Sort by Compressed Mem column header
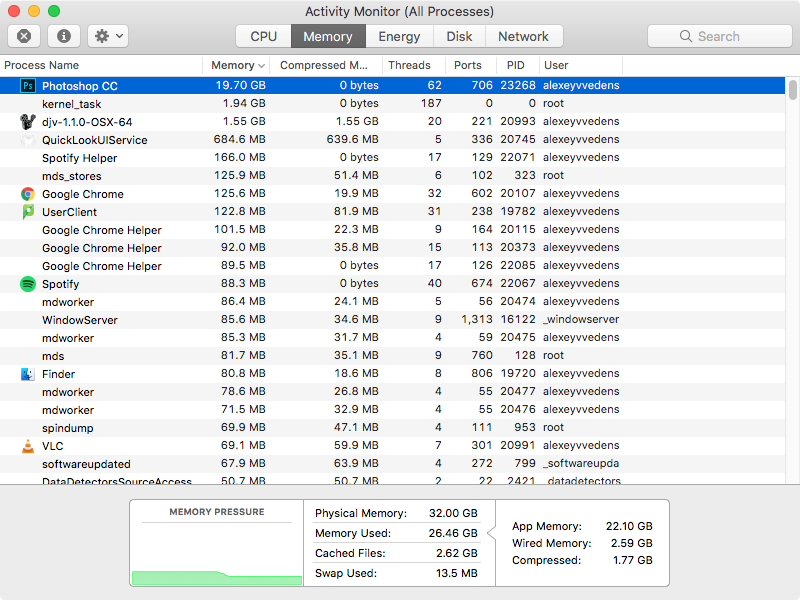This screenshot has height=600, width=800. 326,65
